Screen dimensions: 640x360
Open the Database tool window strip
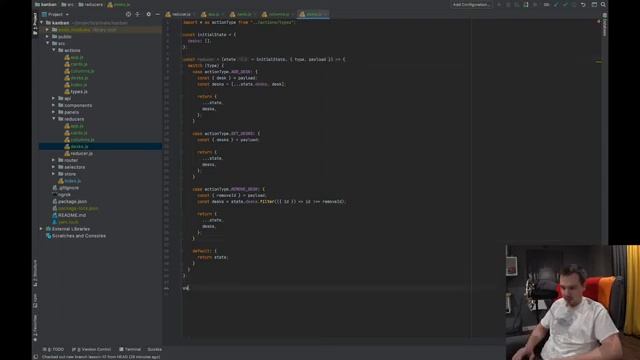(x=604, y=25)
